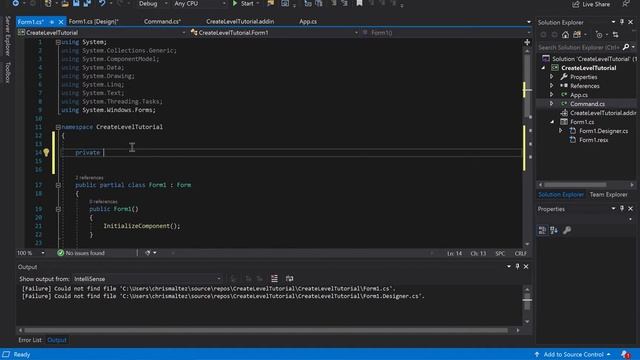The width and height of the screenshot is (640, 360).
Task: Click the Alphabetical sort icon in Properties
Action: (x=554, y=231)
